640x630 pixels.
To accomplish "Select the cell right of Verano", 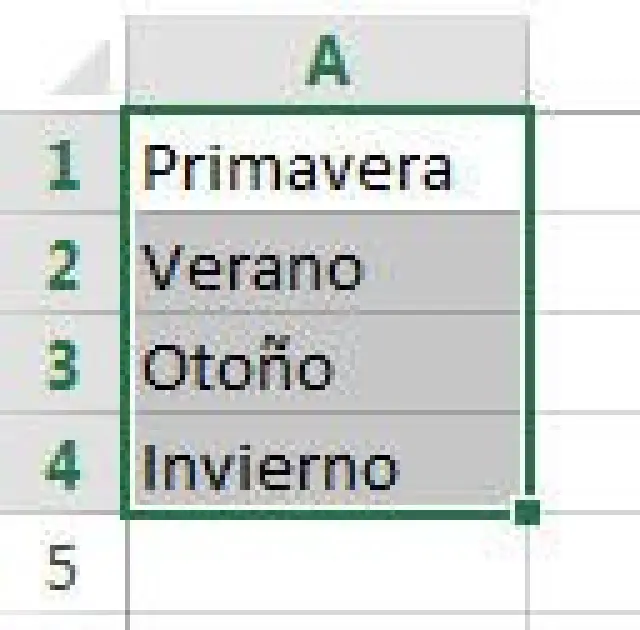I will 587,263.
